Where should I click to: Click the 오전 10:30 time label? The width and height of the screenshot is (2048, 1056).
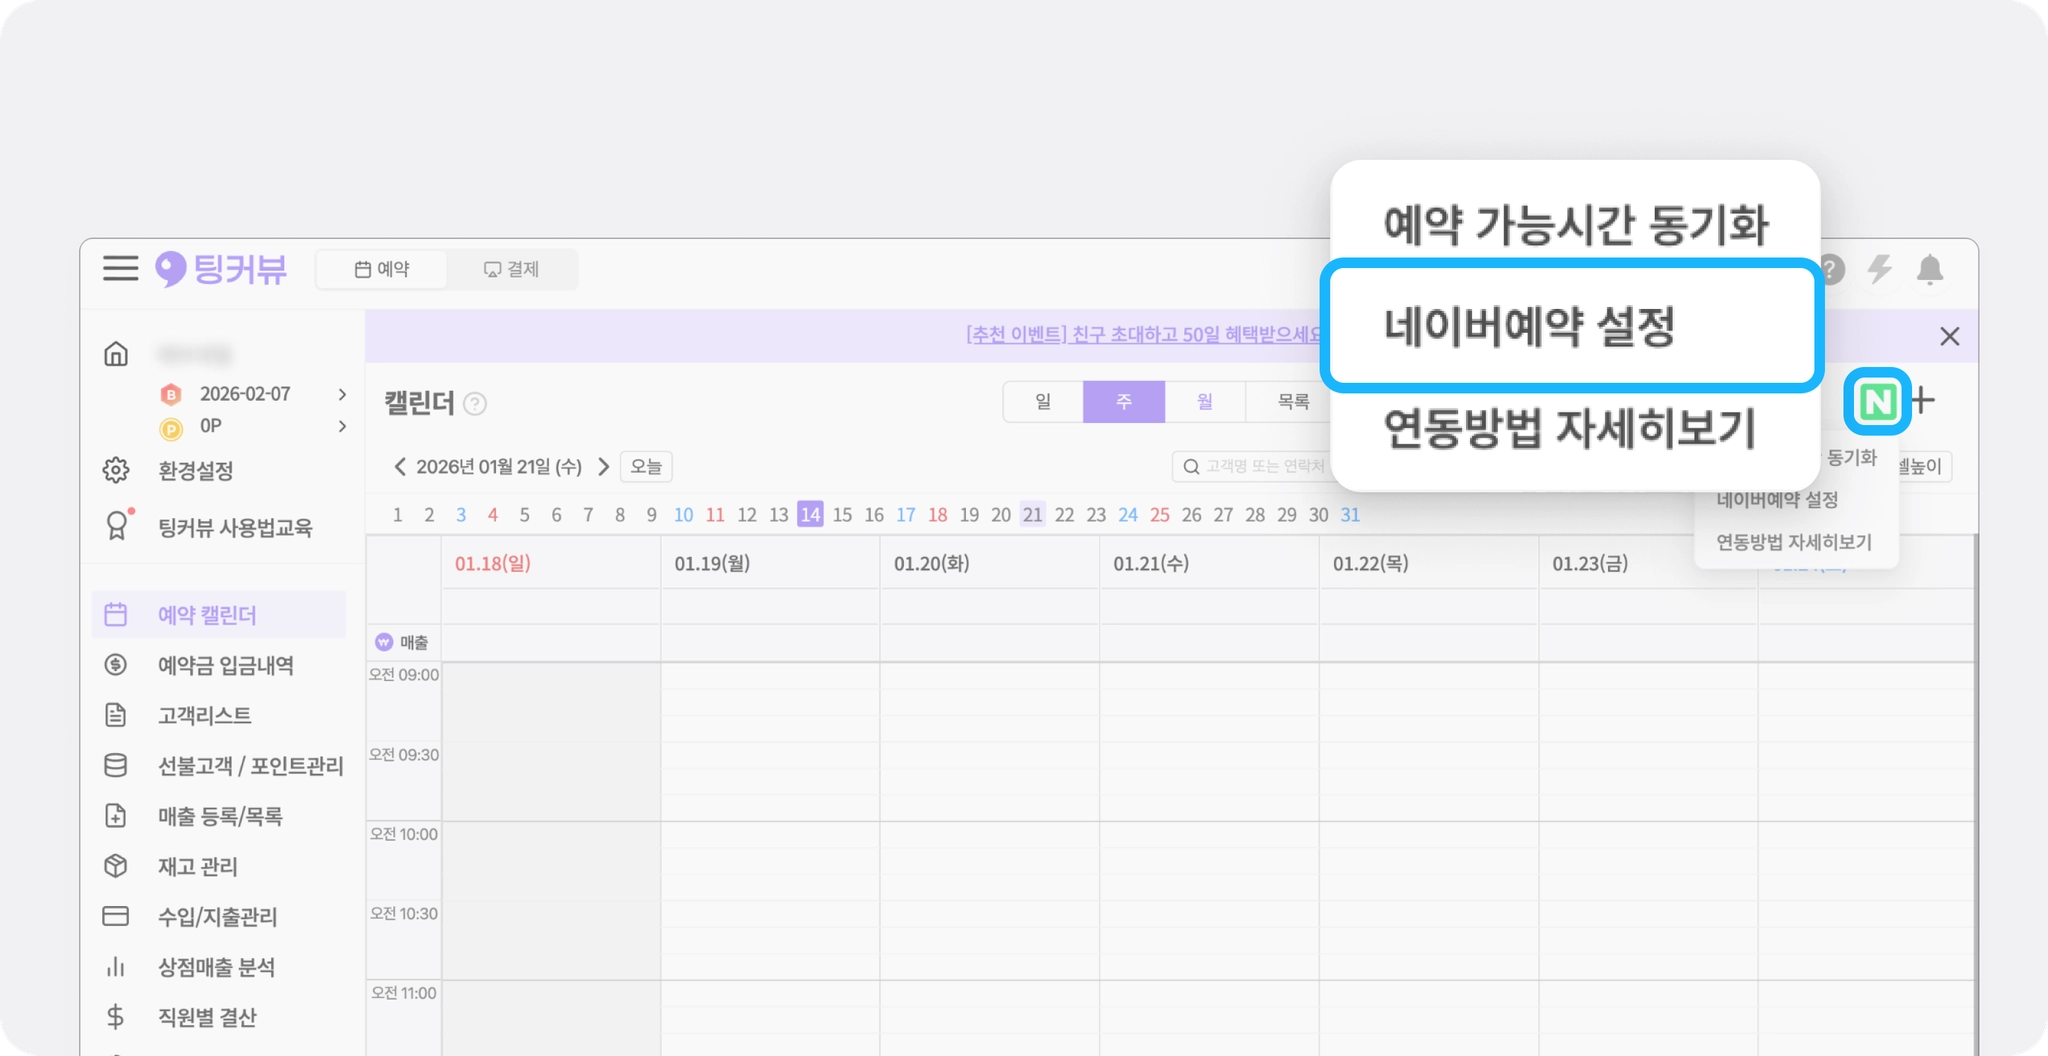tap(404, 914)
